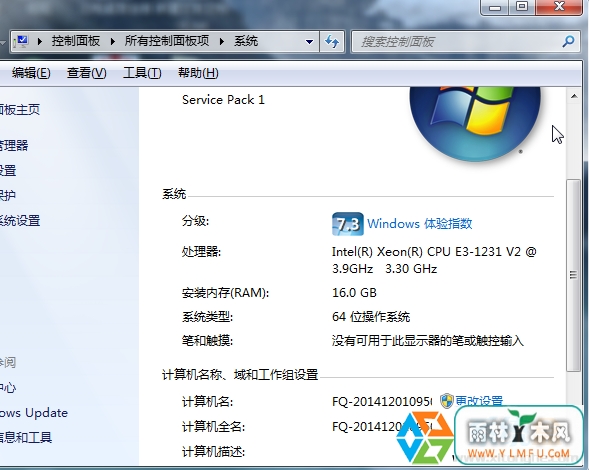The height and width of the screenshot is (470, 589).
Task: Click the refresh button beside address bar
Action: coord(332,41)
